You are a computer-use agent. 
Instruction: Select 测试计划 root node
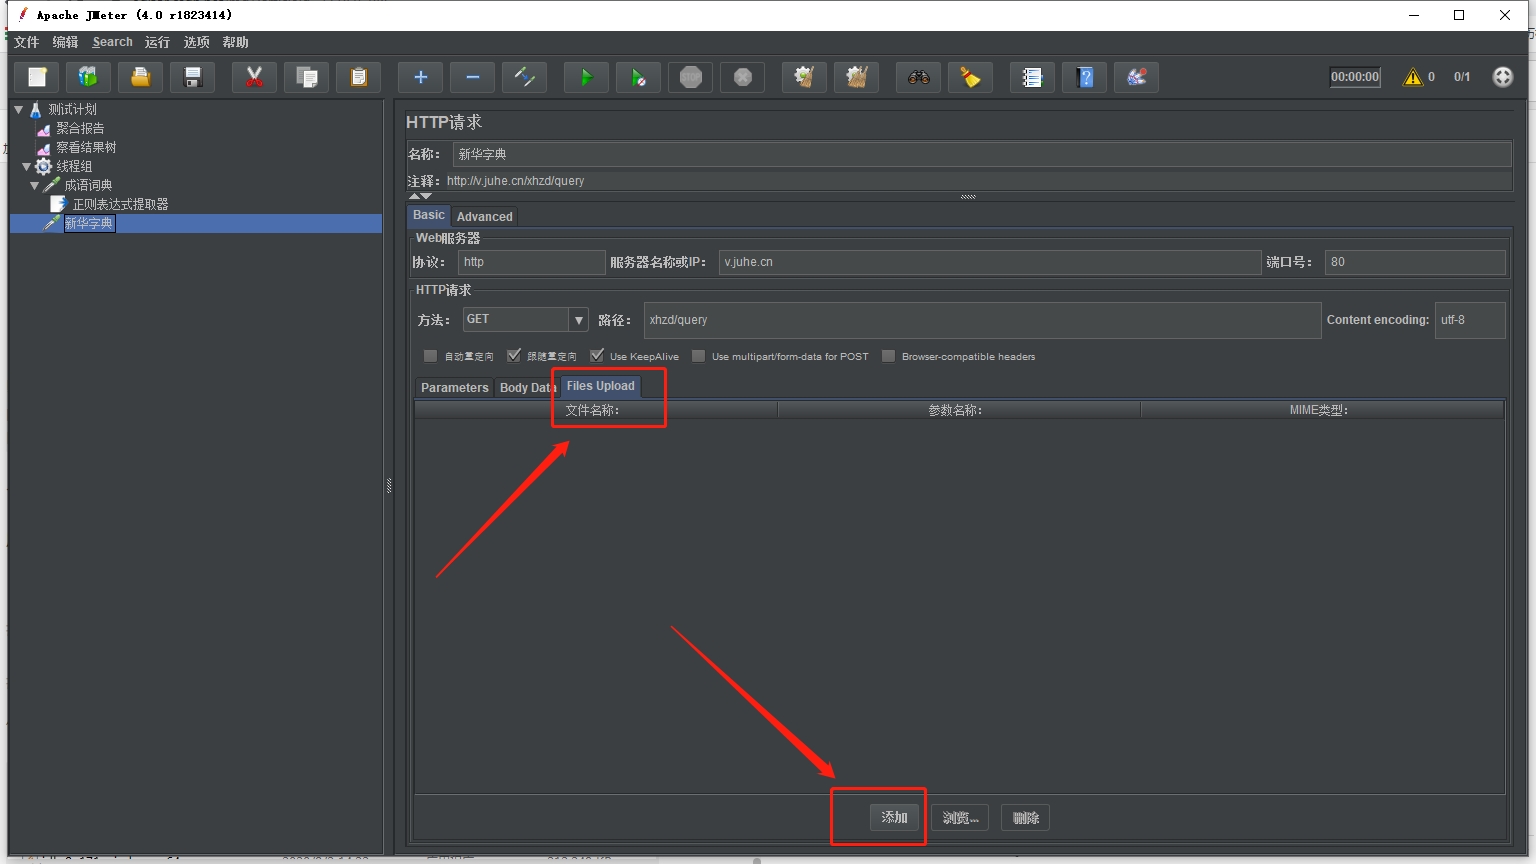[x=72, y=109]
